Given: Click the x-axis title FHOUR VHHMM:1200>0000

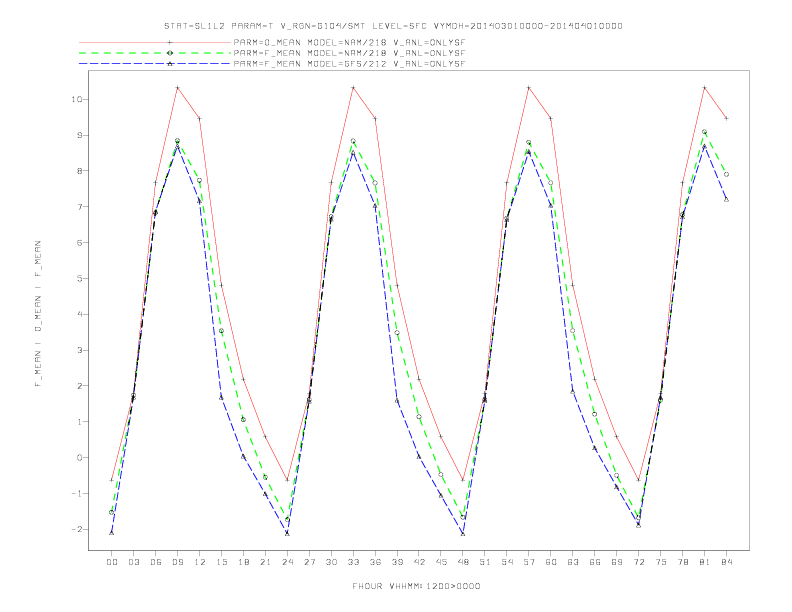Looking at the screenshot, I should (416, 586).
